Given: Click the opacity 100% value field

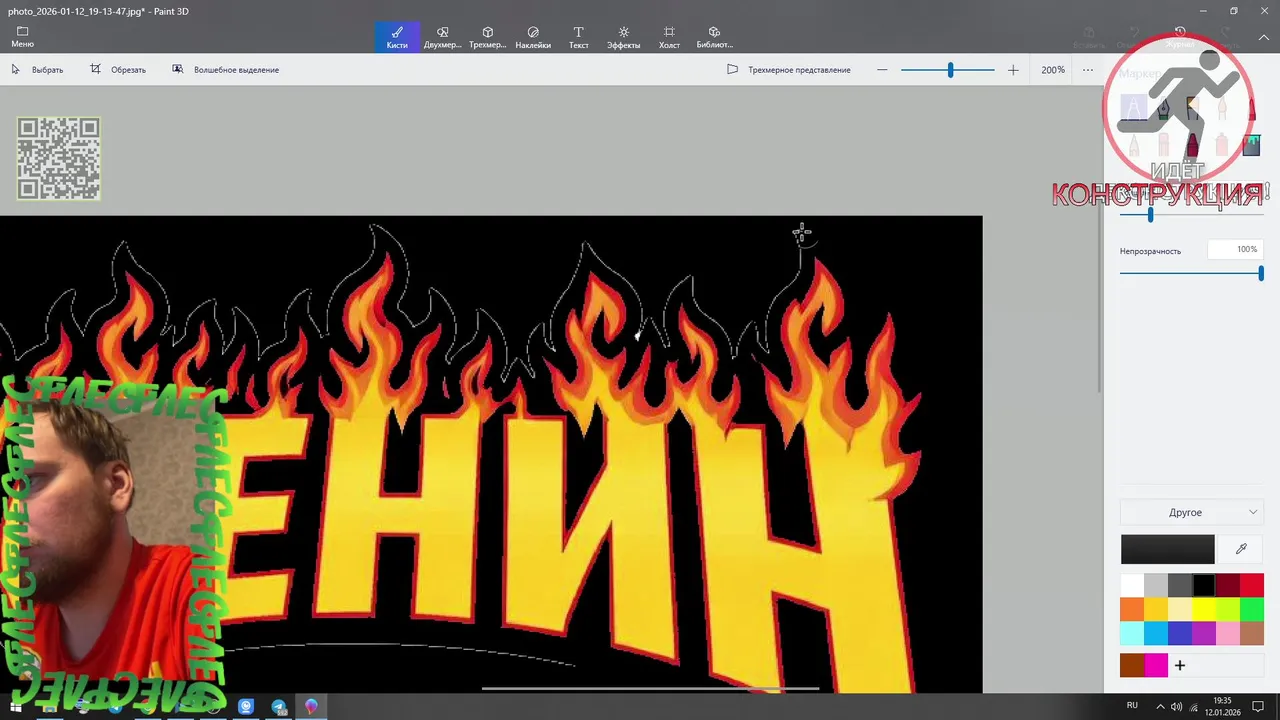Looking at the screenshot, I should pos(1234,250).
